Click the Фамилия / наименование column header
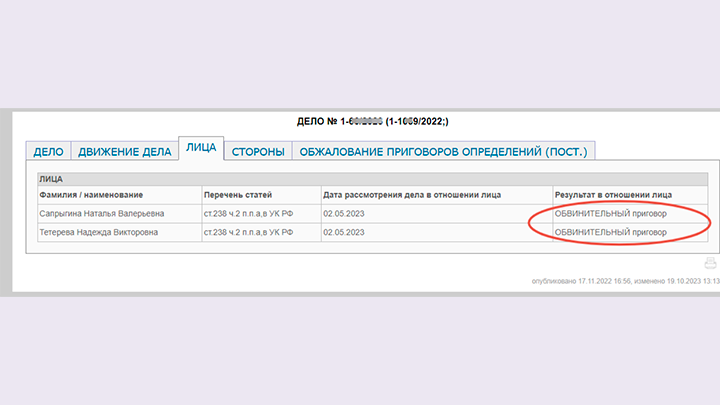This screenshot has height=405, width=720. [x=91, y=194]
